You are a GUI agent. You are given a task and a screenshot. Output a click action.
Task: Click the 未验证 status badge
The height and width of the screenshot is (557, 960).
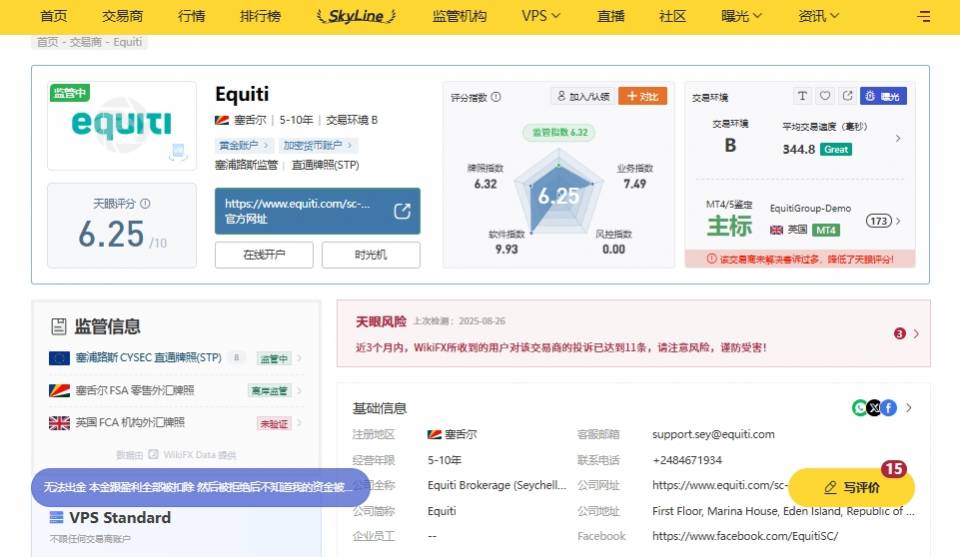pos(274,423)
